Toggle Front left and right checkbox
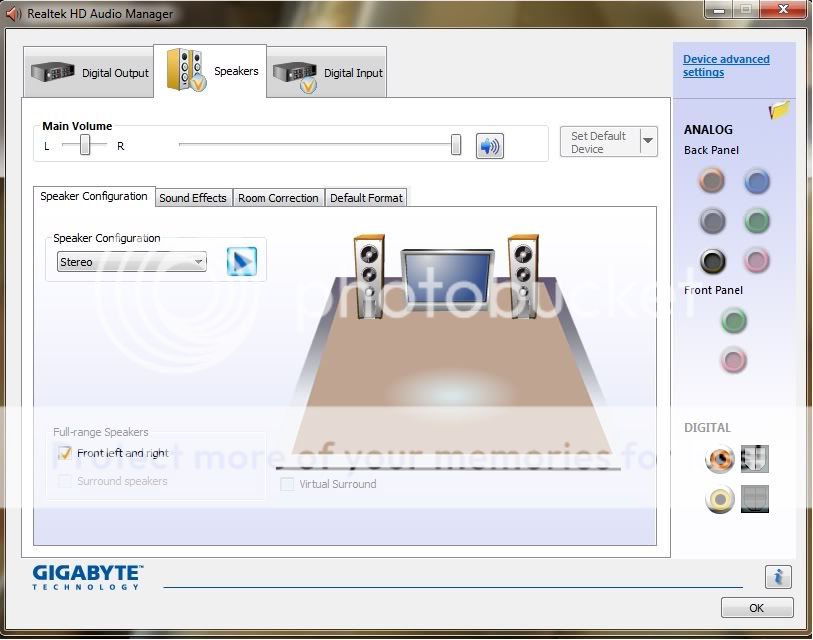The width and height of the screenshot is (813, 640). [x=64, y=453]
